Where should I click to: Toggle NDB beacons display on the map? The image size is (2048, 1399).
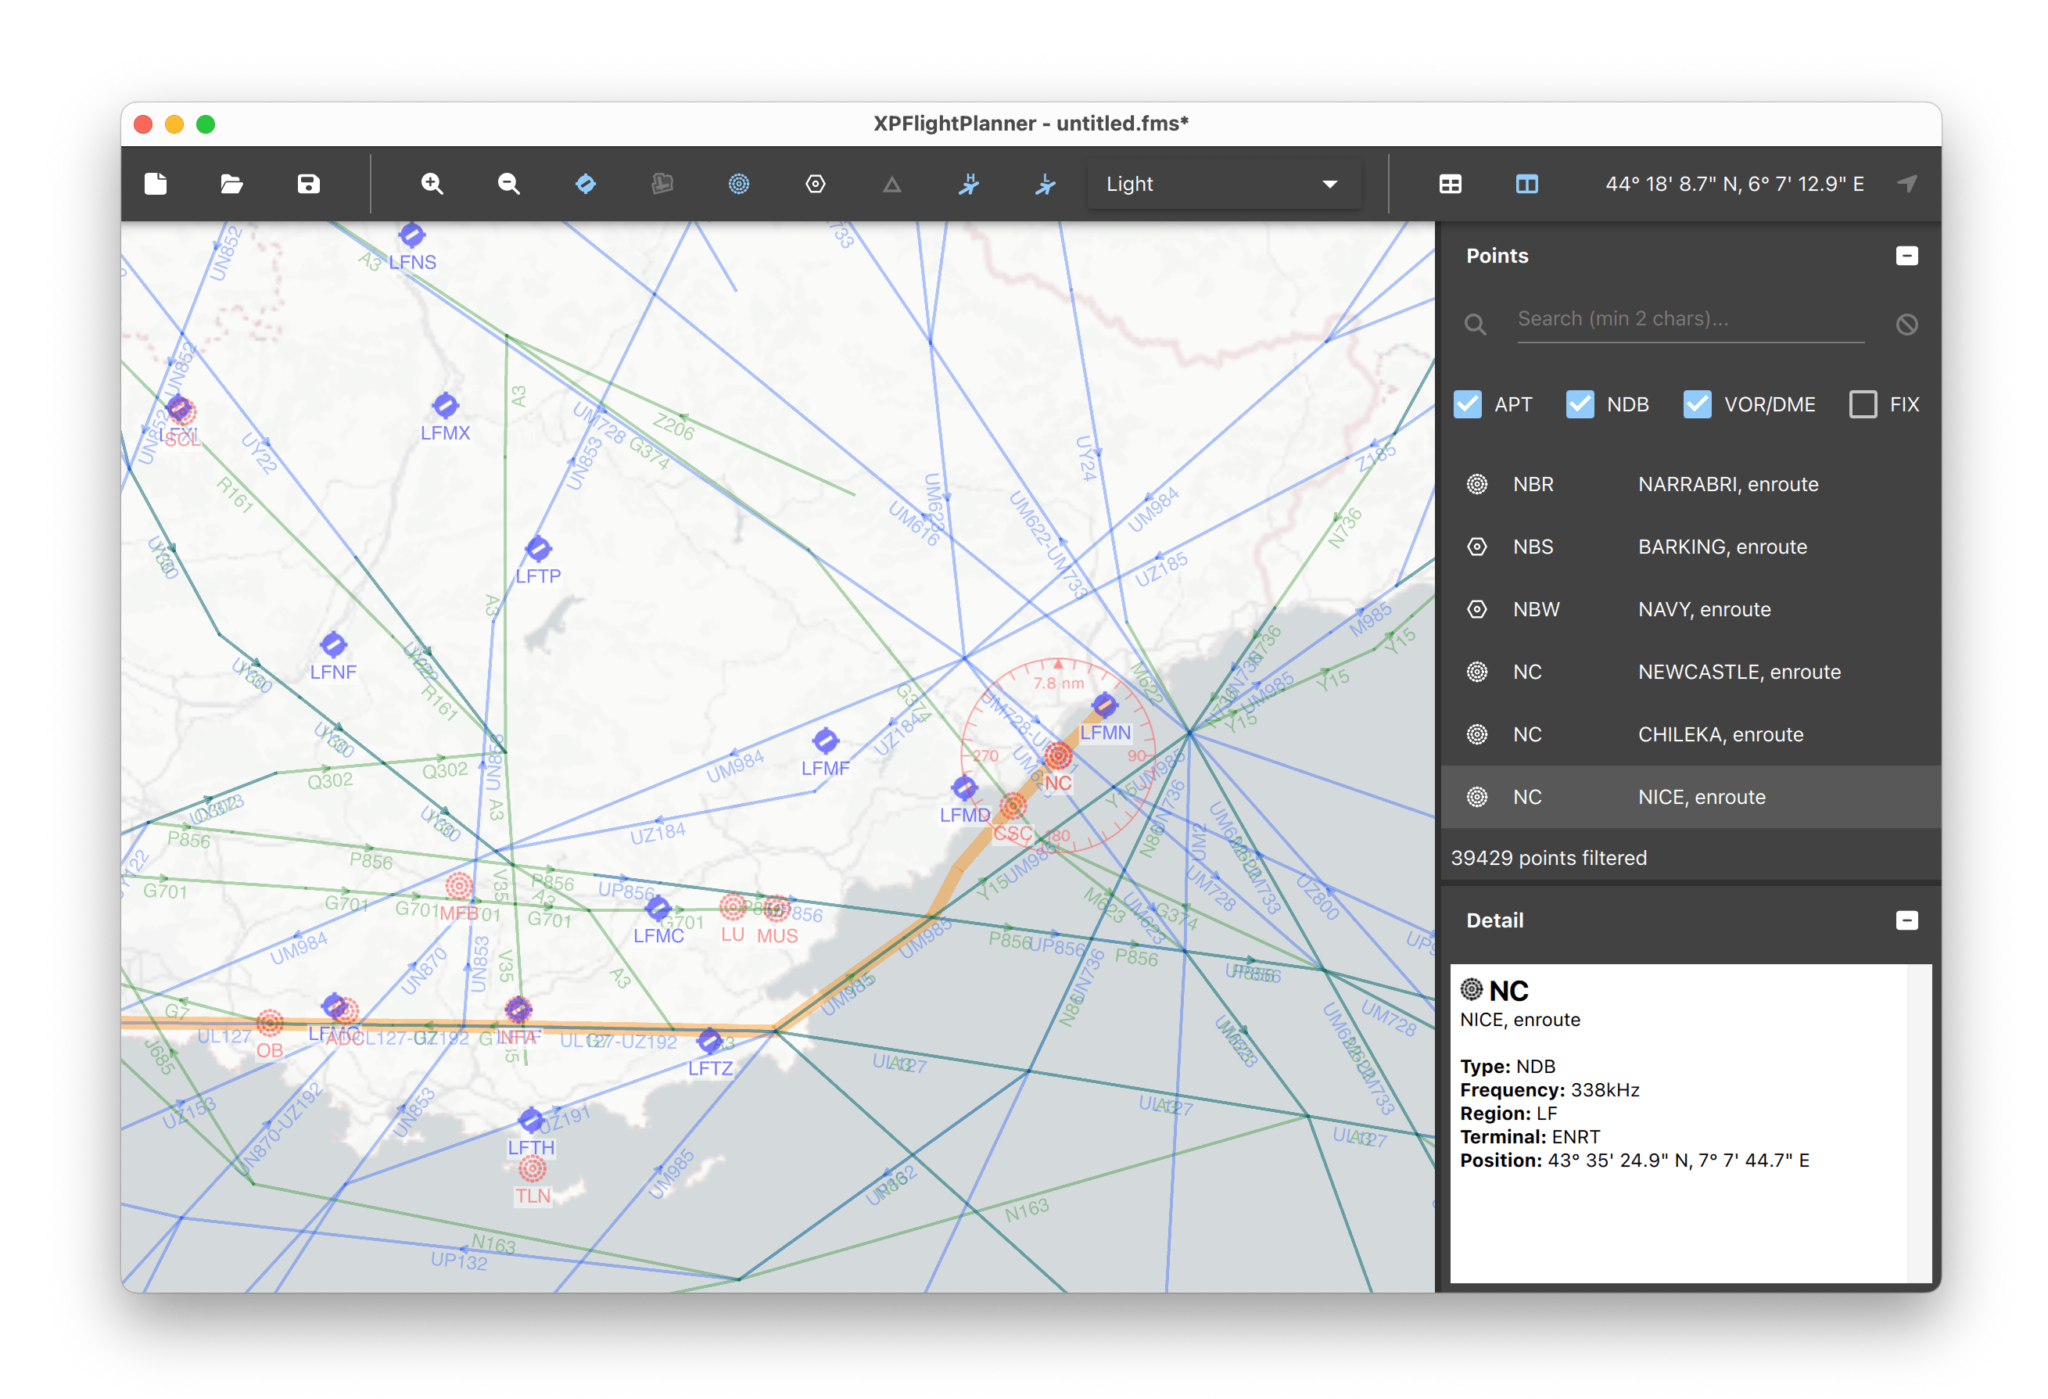pyautogui.click(x=739, y=183)
